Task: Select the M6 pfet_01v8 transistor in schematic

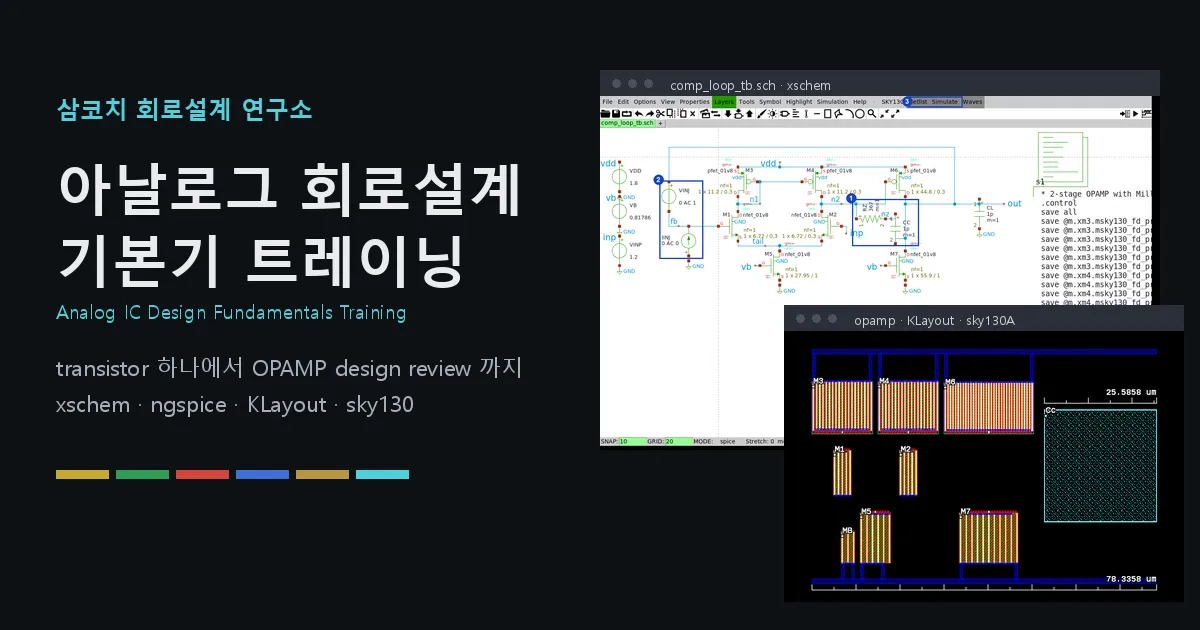Action: [x=897, y=180]
